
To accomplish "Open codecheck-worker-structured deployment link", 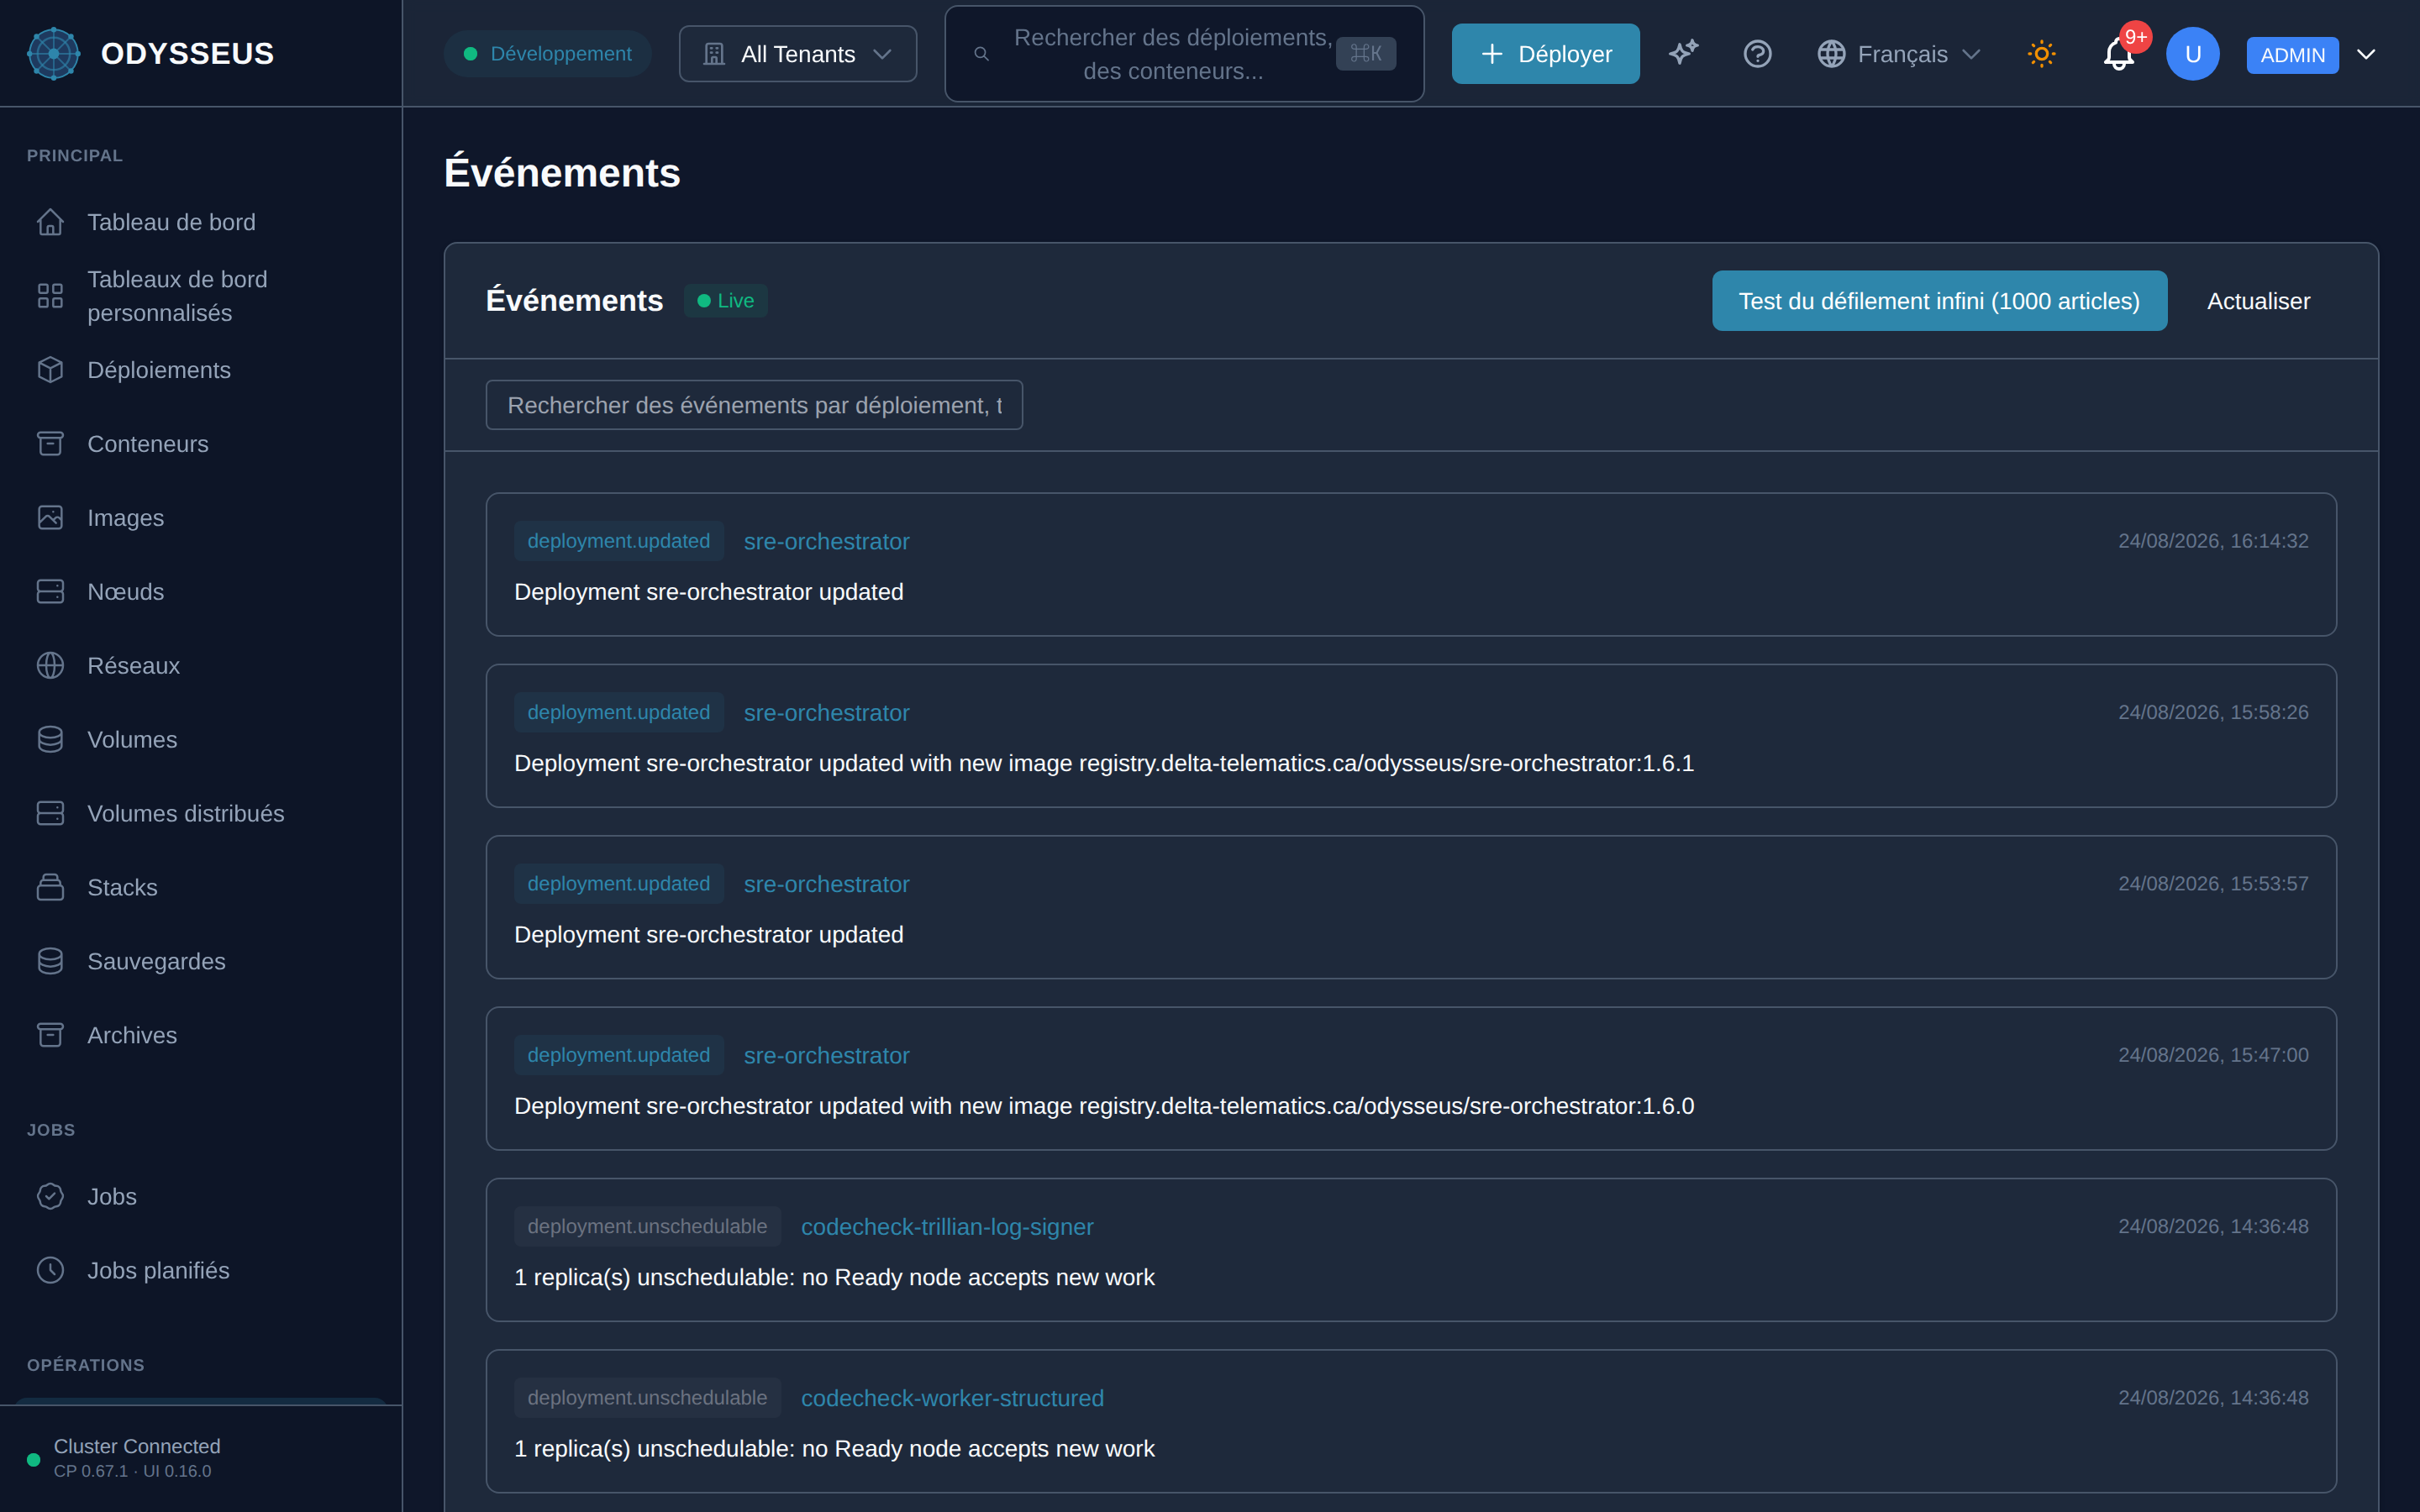I will coord(952,1398).
